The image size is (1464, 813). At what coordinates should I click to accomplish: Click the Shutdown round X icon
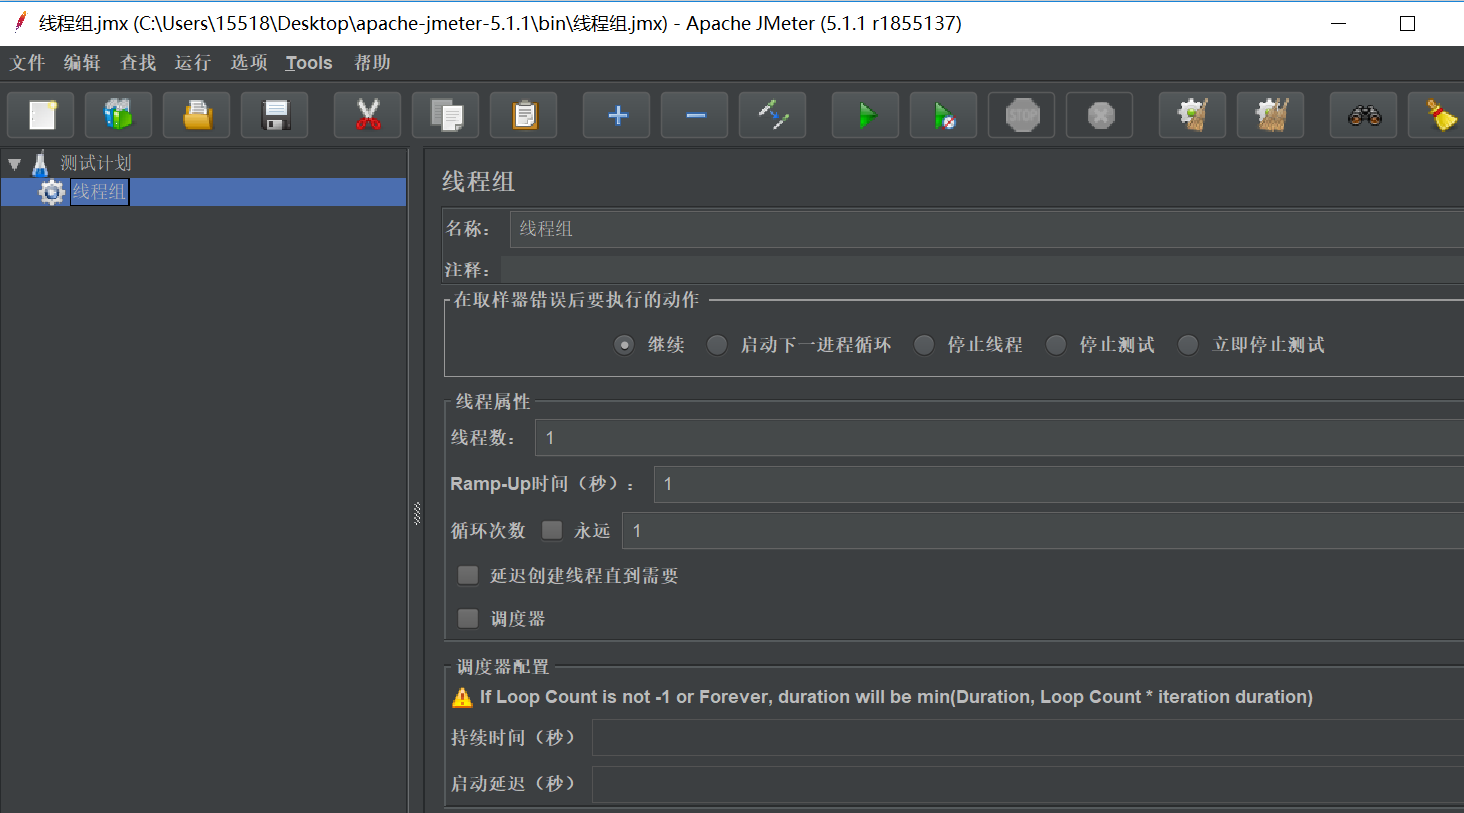(1100, 116)
